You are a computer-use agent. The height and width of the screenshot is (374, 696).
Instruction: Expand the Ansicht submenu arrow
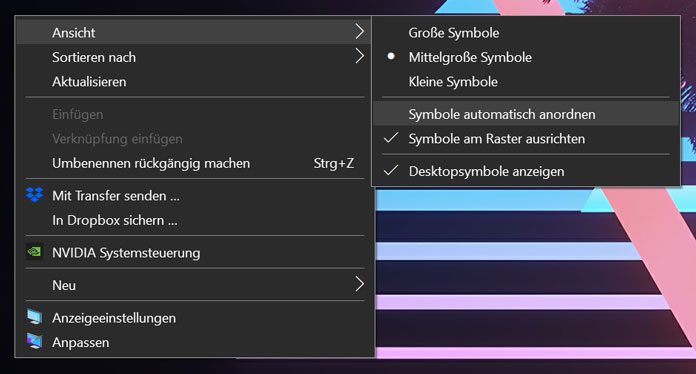360,31
